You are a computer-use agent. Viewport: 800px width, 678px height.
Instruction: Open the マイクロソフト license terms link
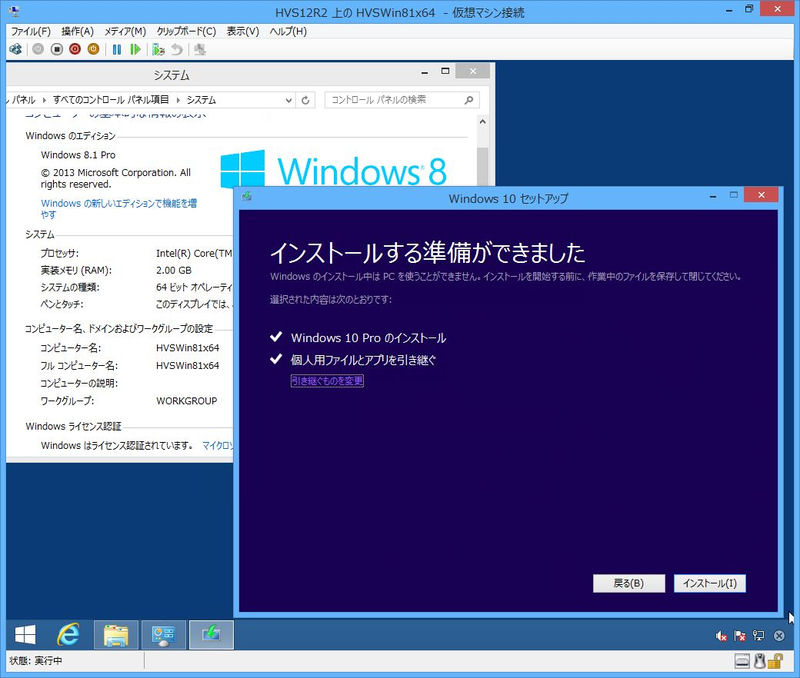tap(218, 445)
